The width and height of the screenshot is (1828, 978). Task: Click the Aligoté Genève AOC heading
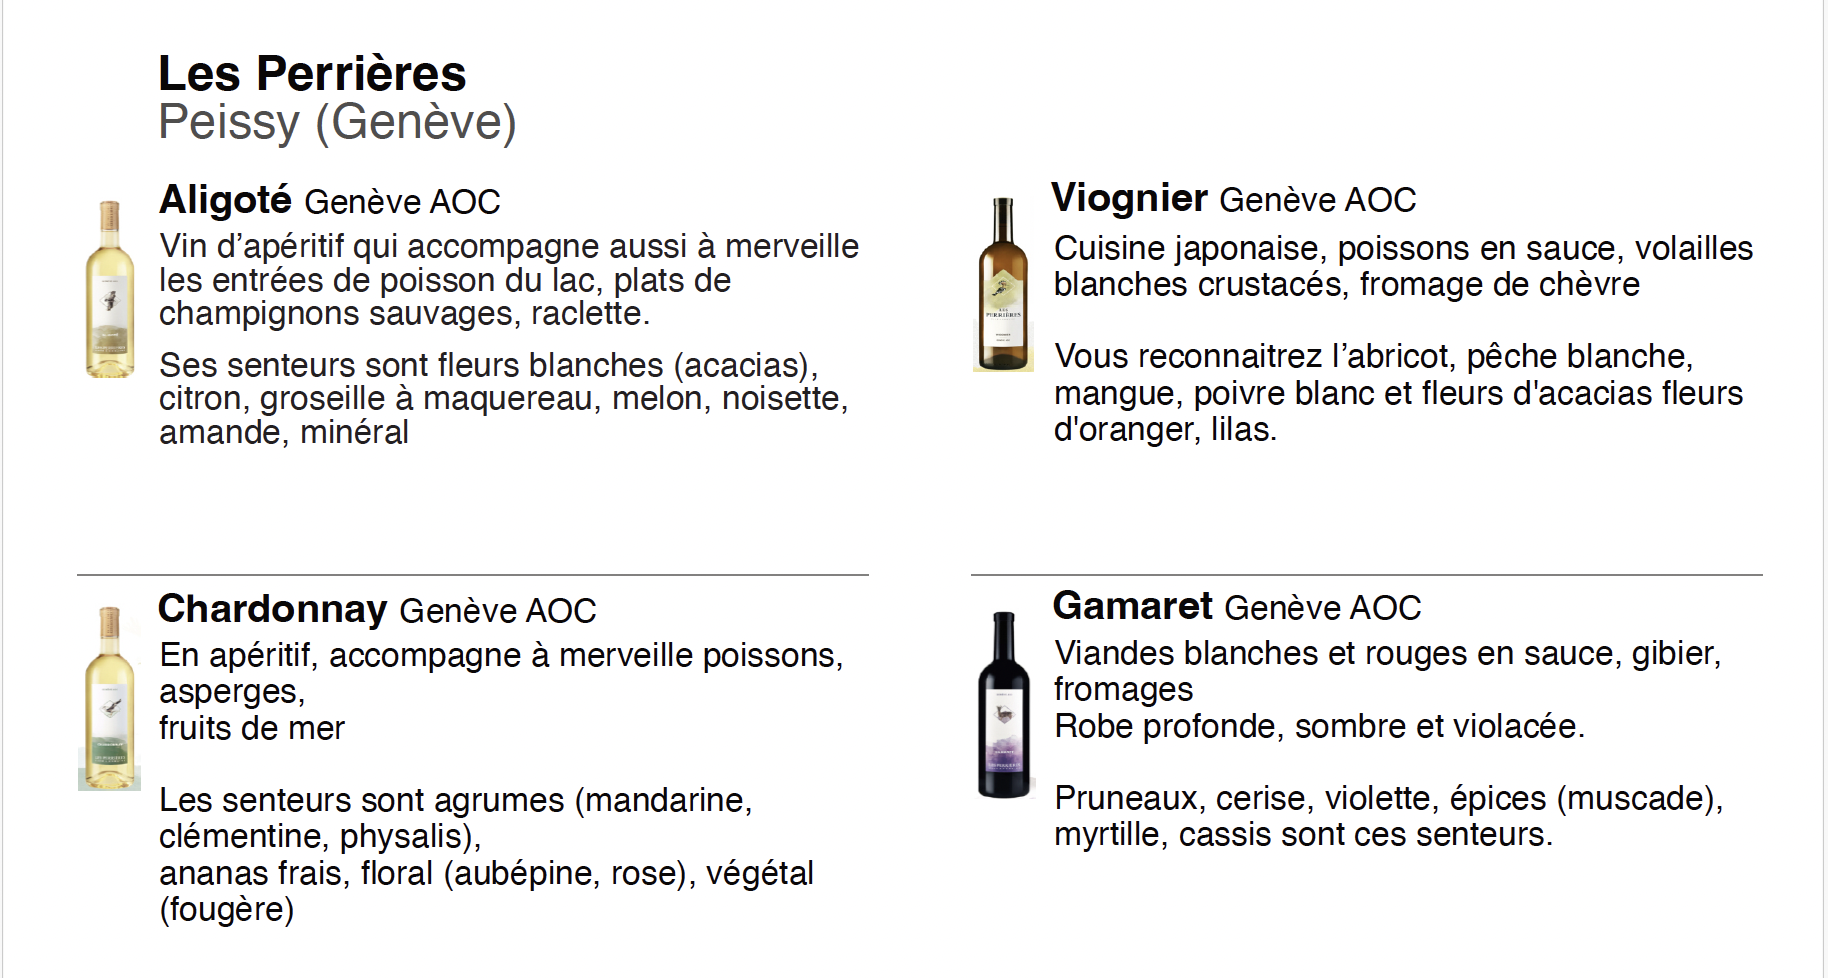click(329, 200)
